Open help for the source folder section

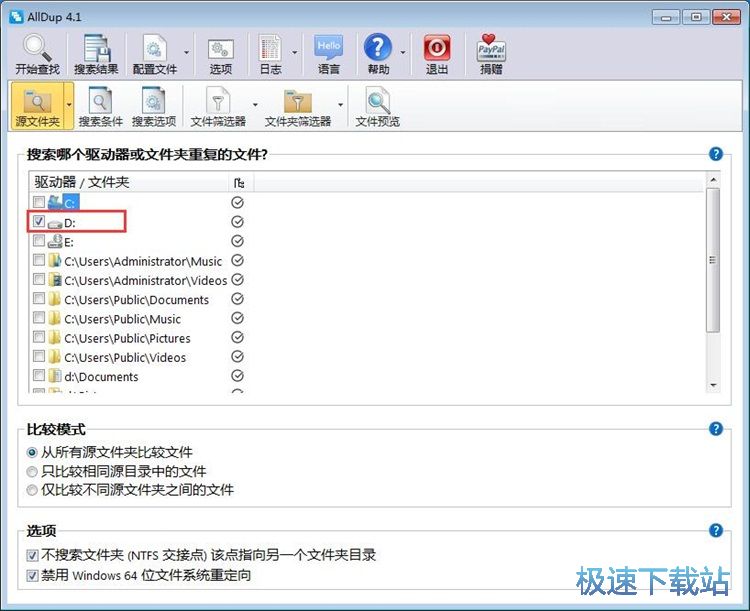(716, 154)
